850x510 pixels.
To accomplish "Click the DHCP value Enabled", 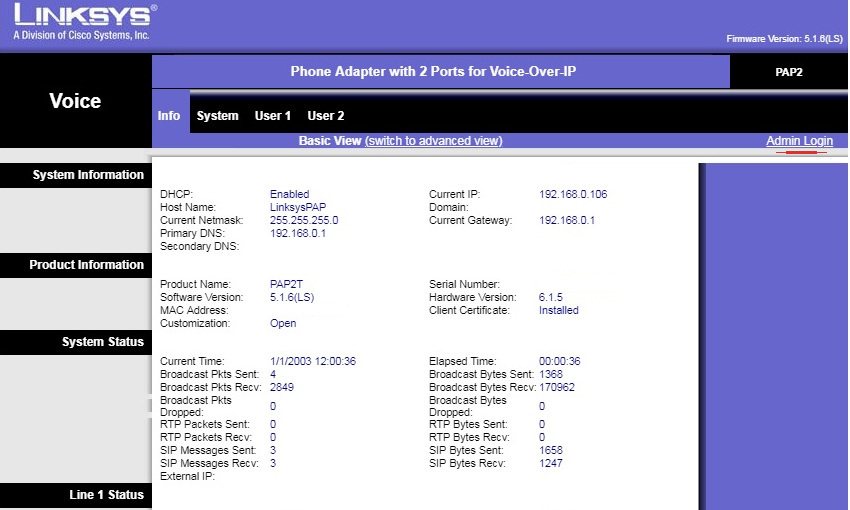I will (289, 194).
